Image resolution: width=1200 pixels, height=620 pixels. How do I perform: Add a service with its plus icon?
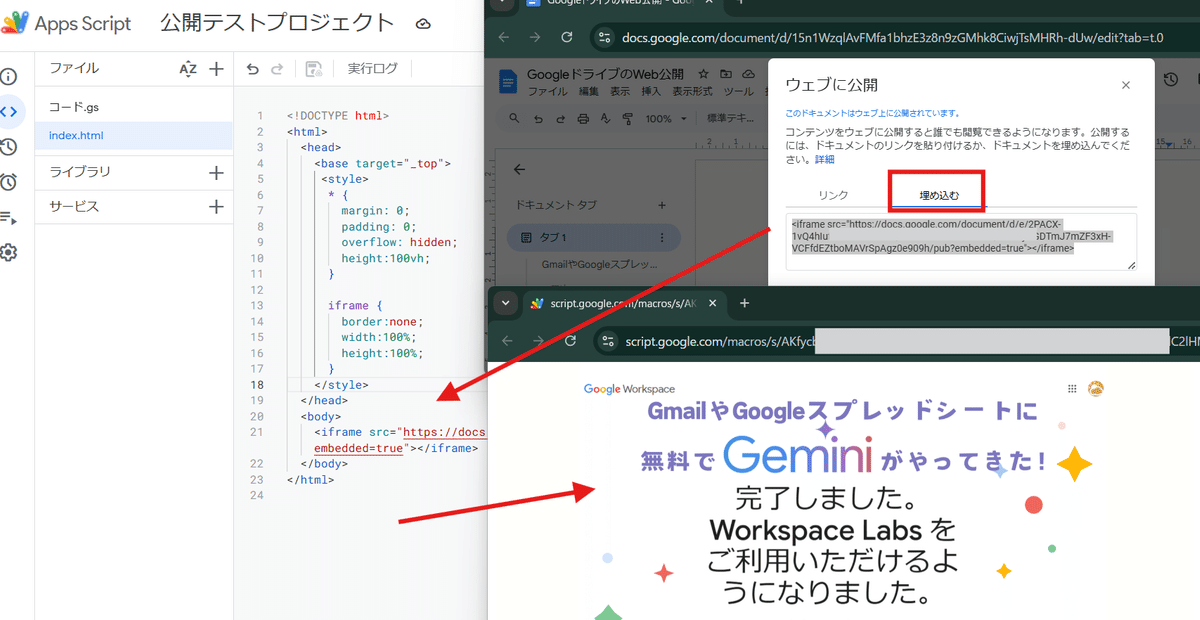(216, 207)
